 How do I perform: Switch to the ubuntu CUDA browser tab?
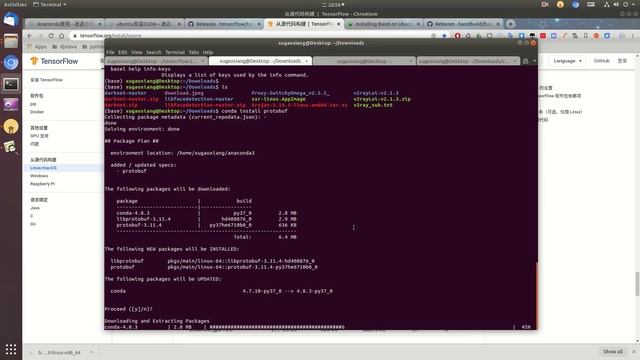coord(144,24)
